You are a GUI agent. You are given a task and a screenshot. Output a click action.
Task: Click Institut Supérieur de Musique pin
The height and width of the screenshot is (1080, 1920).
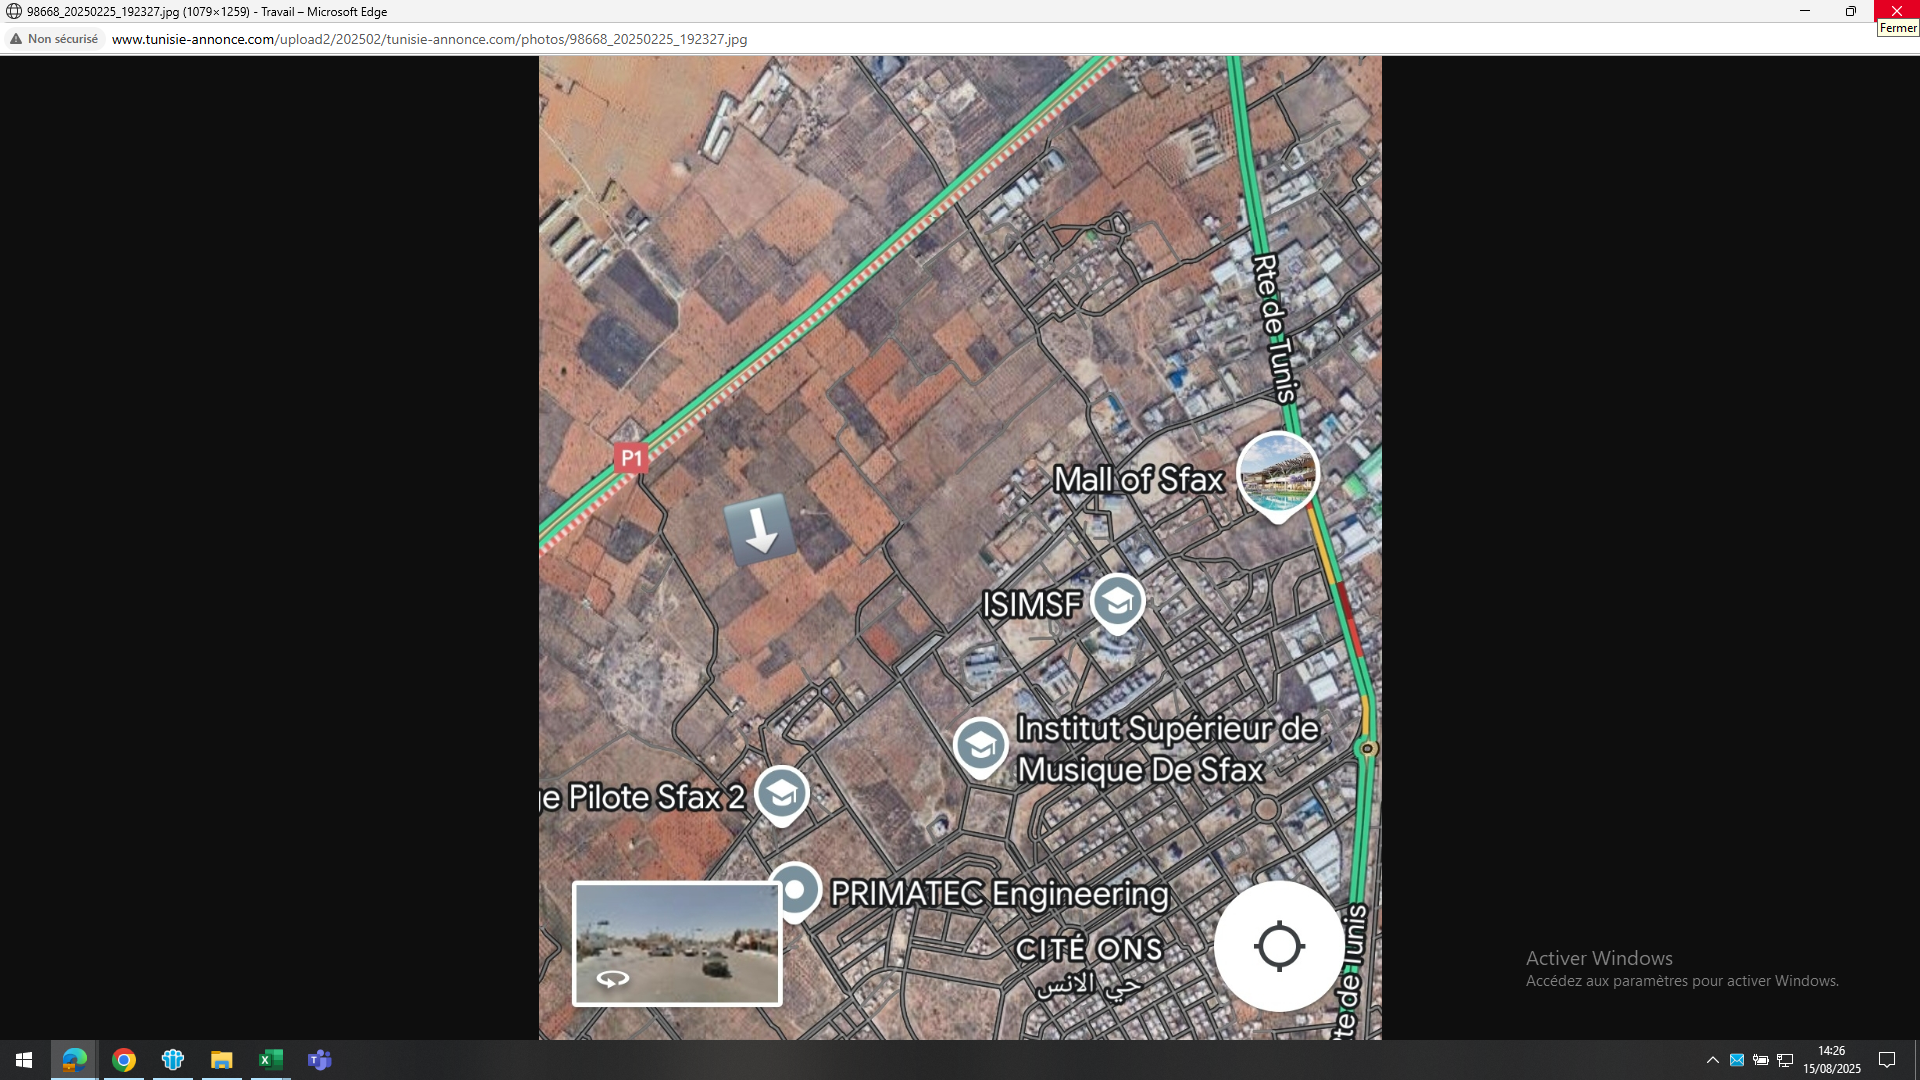pyautogui.click(x=980, y=746)
